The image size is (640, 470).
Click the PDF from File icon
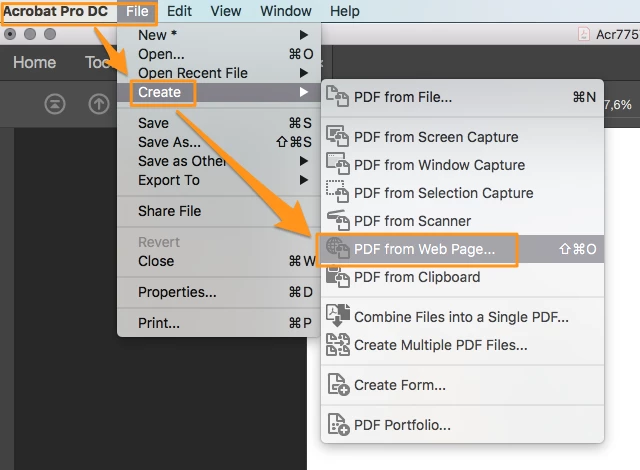pos(337,97)
